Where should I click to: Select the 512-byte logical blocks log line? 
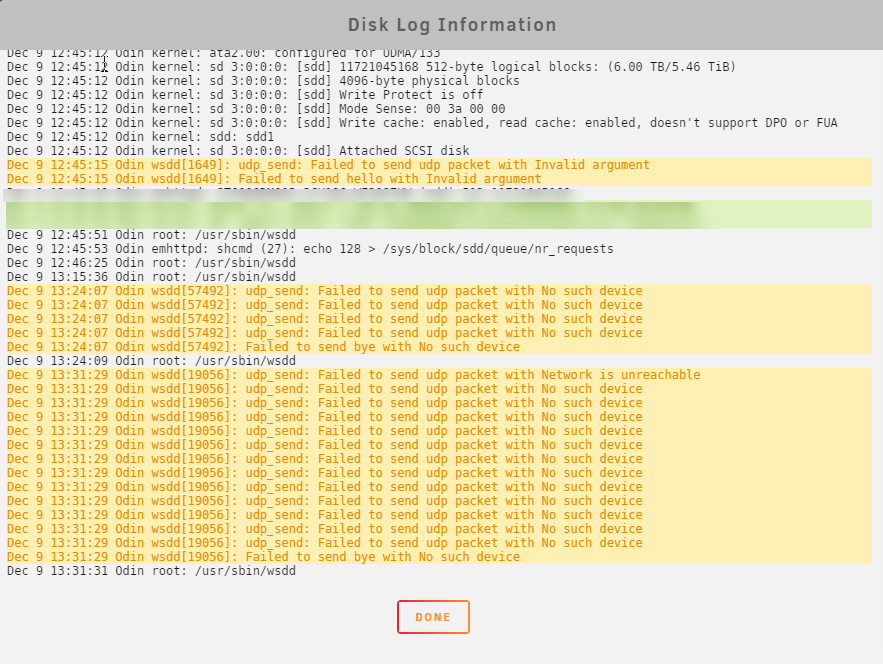point(372,66)
